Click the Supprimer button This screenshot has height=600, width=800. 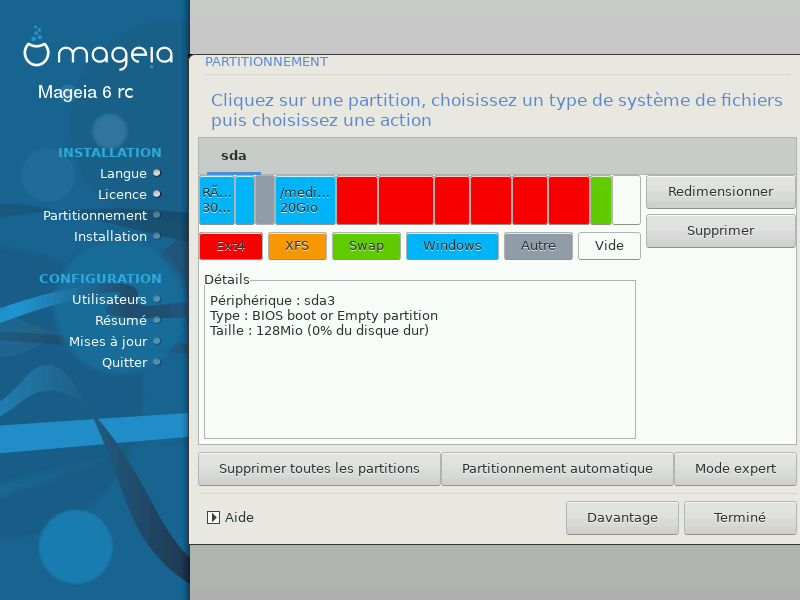(x=720, y=231)
